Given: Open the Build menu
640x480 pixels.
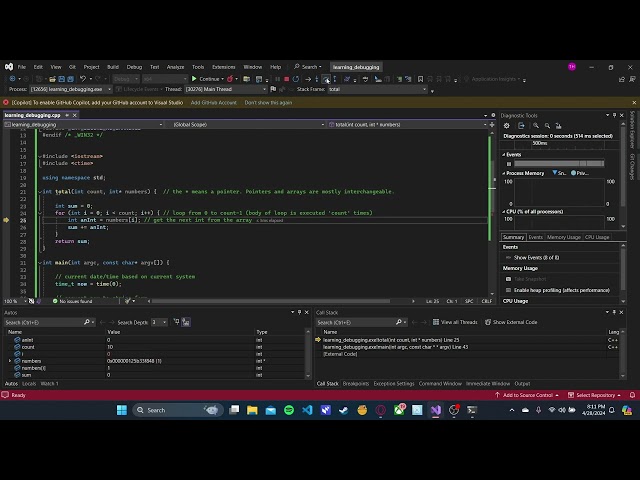Looking at the screenshot, I should 113,67.
